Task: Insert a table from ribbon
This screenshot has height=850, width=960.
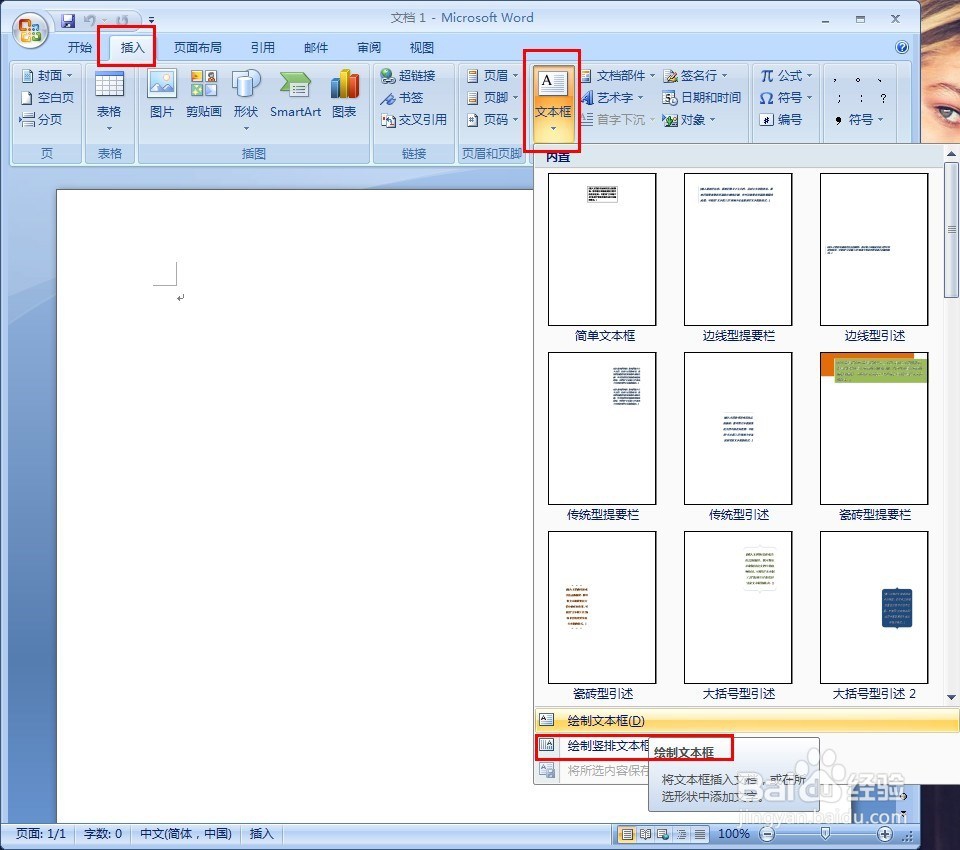Action: point(109,101)
